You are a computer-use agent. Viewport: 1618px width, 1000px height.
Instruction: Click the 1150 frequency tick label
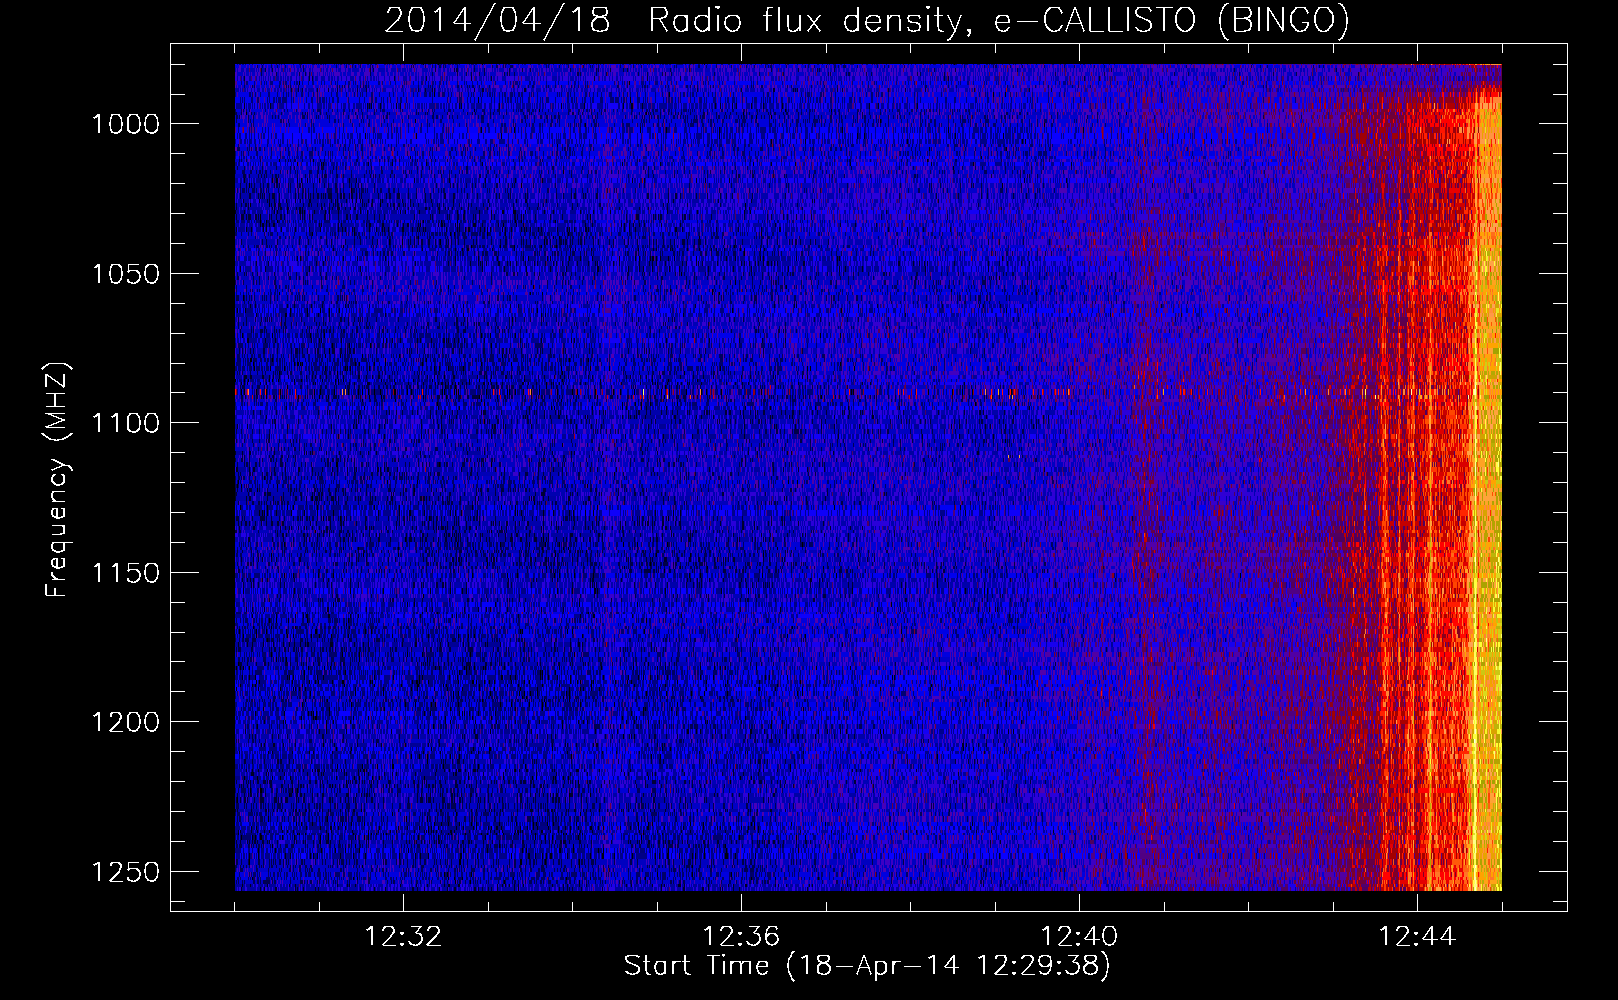[125, 573]
